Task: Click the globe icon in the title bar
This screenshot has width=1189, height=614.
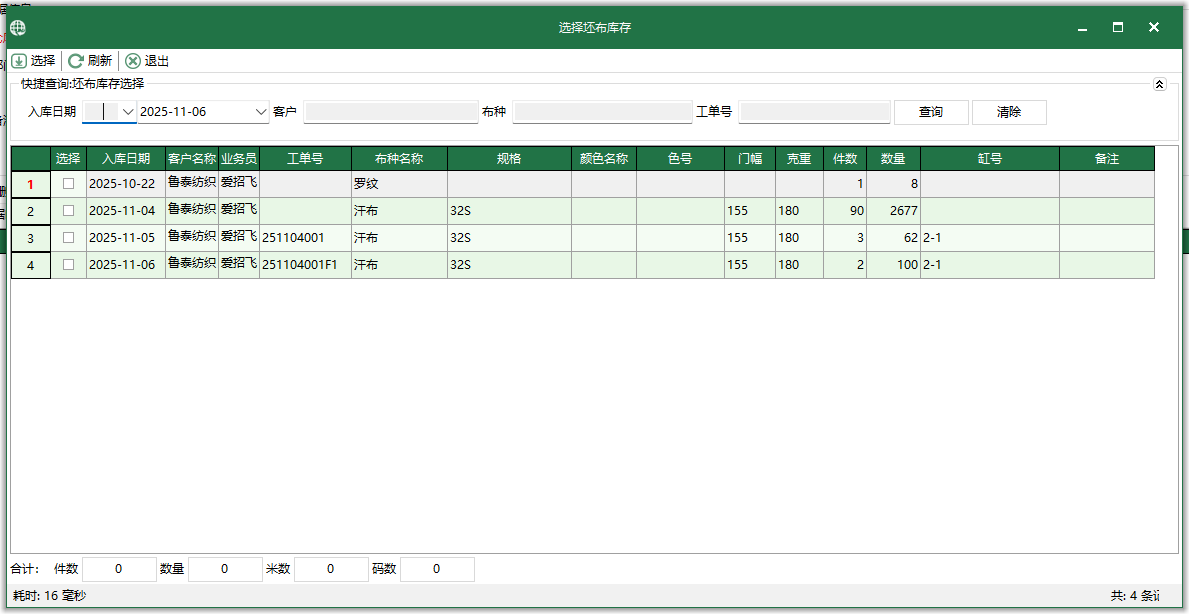Action: 17,27
